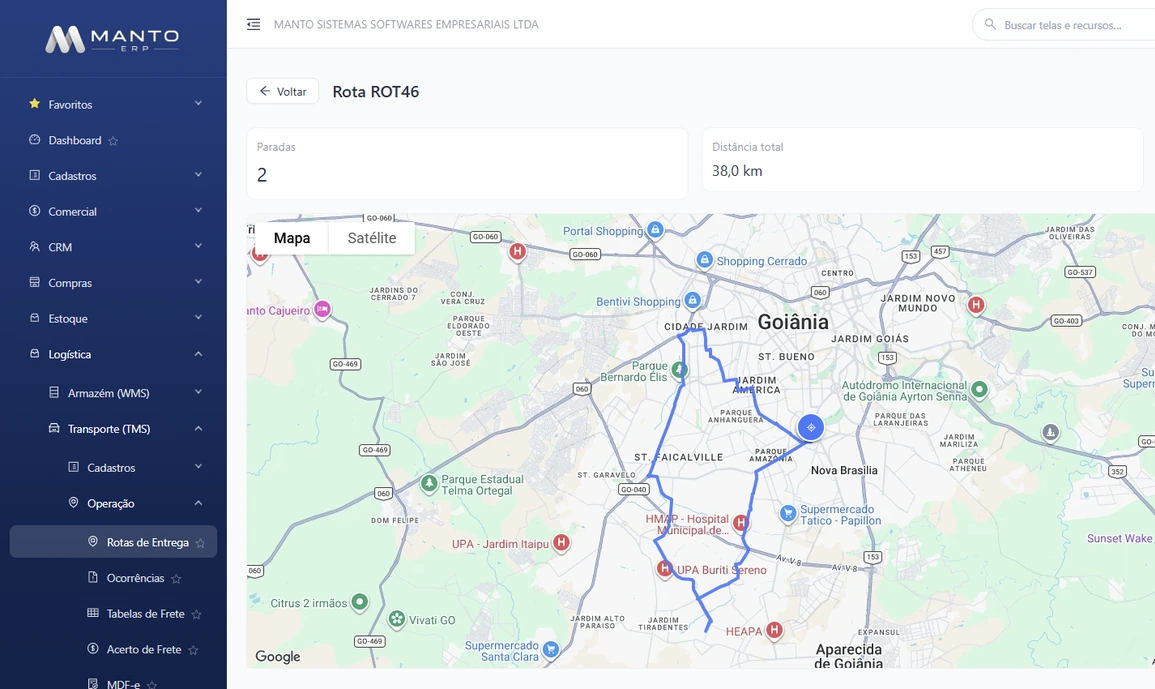The image size is (1155, 689).
Task: Click the Supermercado Tatico Papillon cart marker
Action: [x=788, y=513]
